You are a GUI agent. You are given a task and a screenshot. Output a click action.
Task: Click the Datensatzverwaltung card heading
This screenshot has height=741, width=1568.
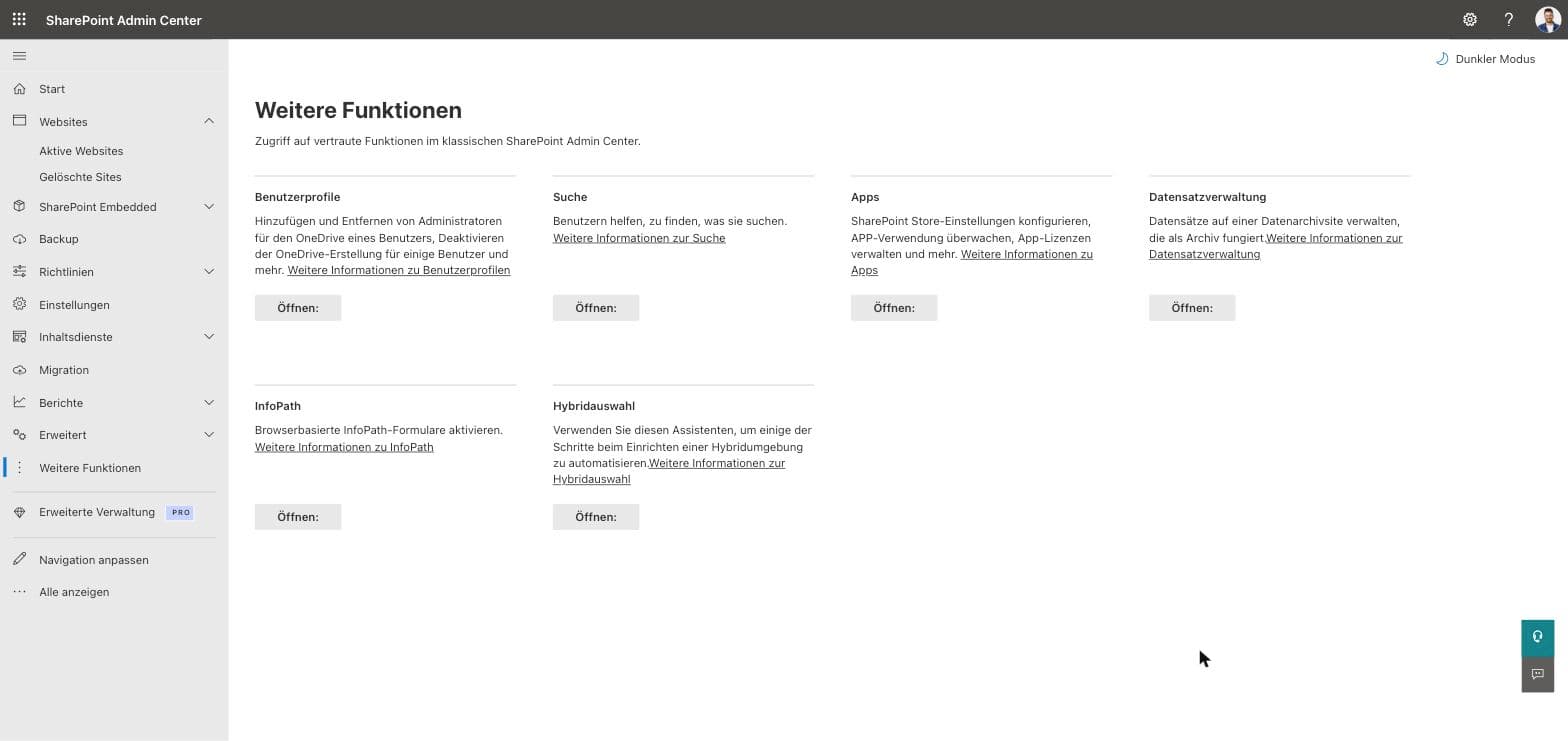[1208, 197]
